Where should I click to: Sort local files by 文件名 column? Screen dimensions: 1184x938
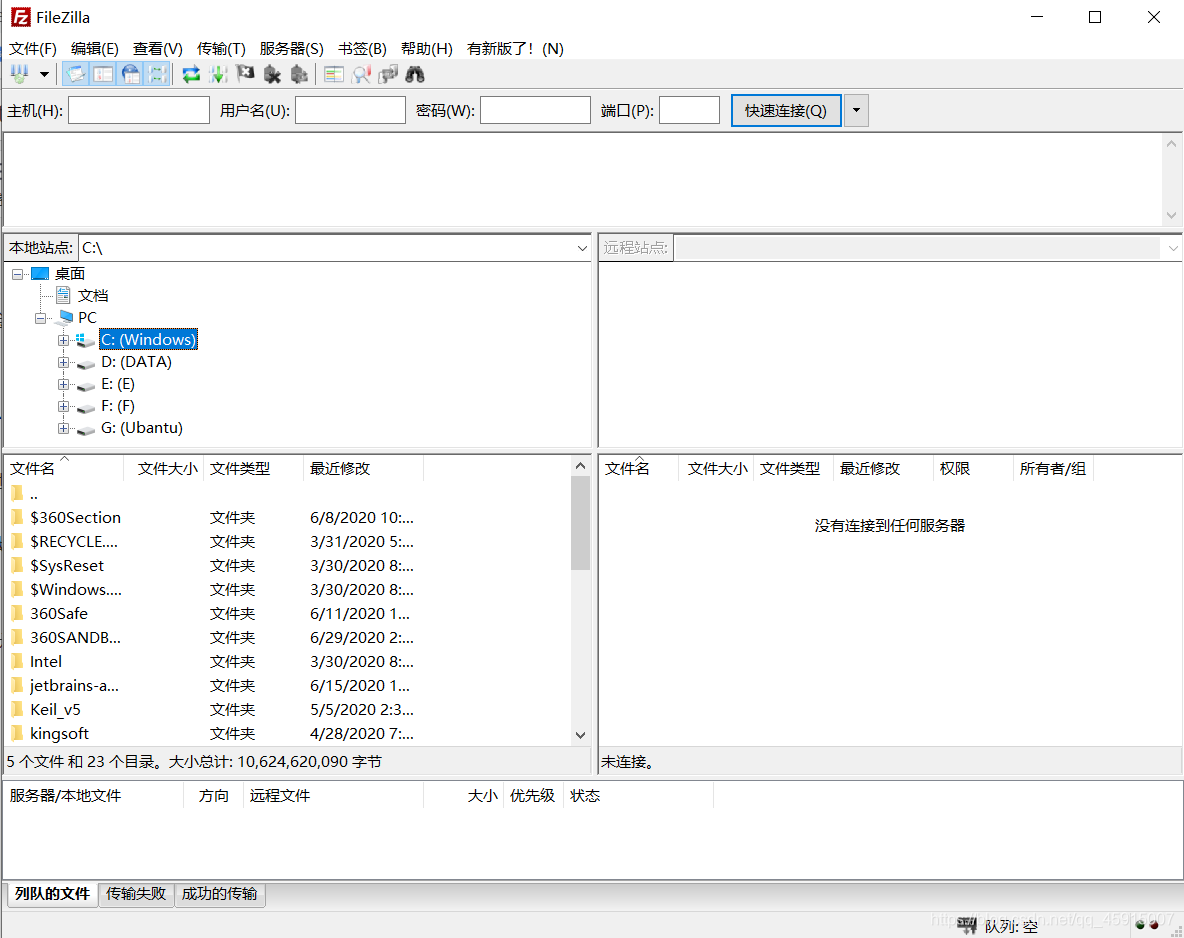pyautogui.click(x=63, y=468)
